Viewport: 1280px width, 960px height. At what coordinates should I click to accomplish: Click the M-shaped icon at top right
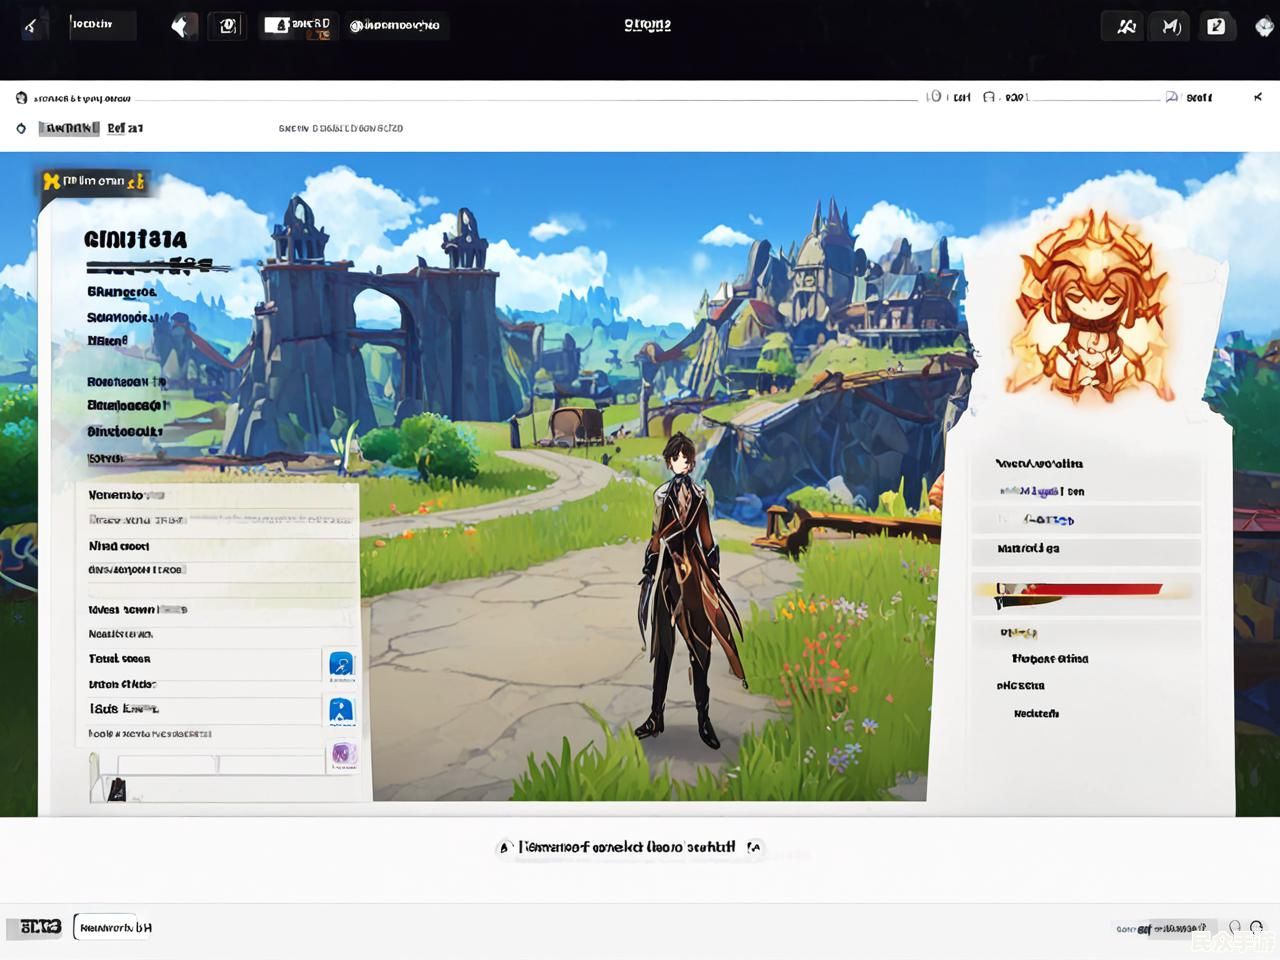(1171, 26)
